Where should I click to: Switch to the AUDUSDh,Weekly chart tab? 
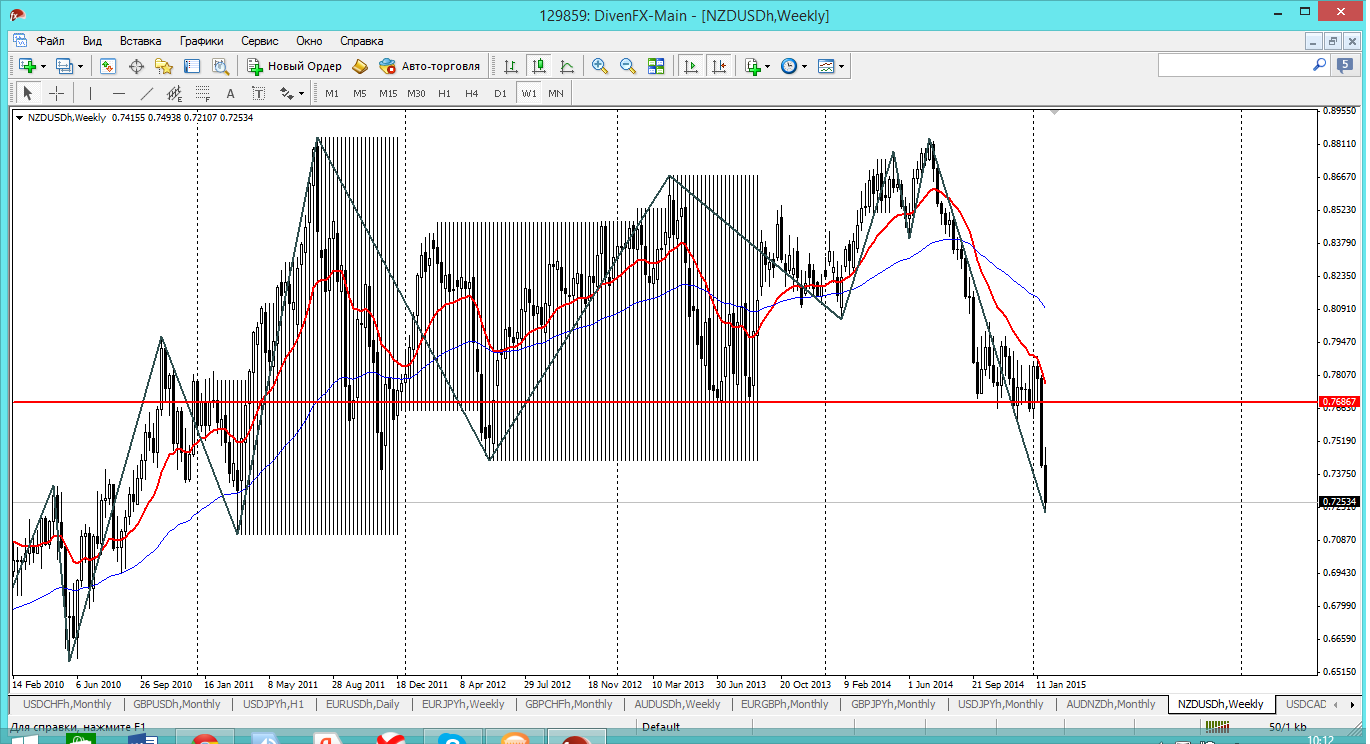(x=677, y=704)
